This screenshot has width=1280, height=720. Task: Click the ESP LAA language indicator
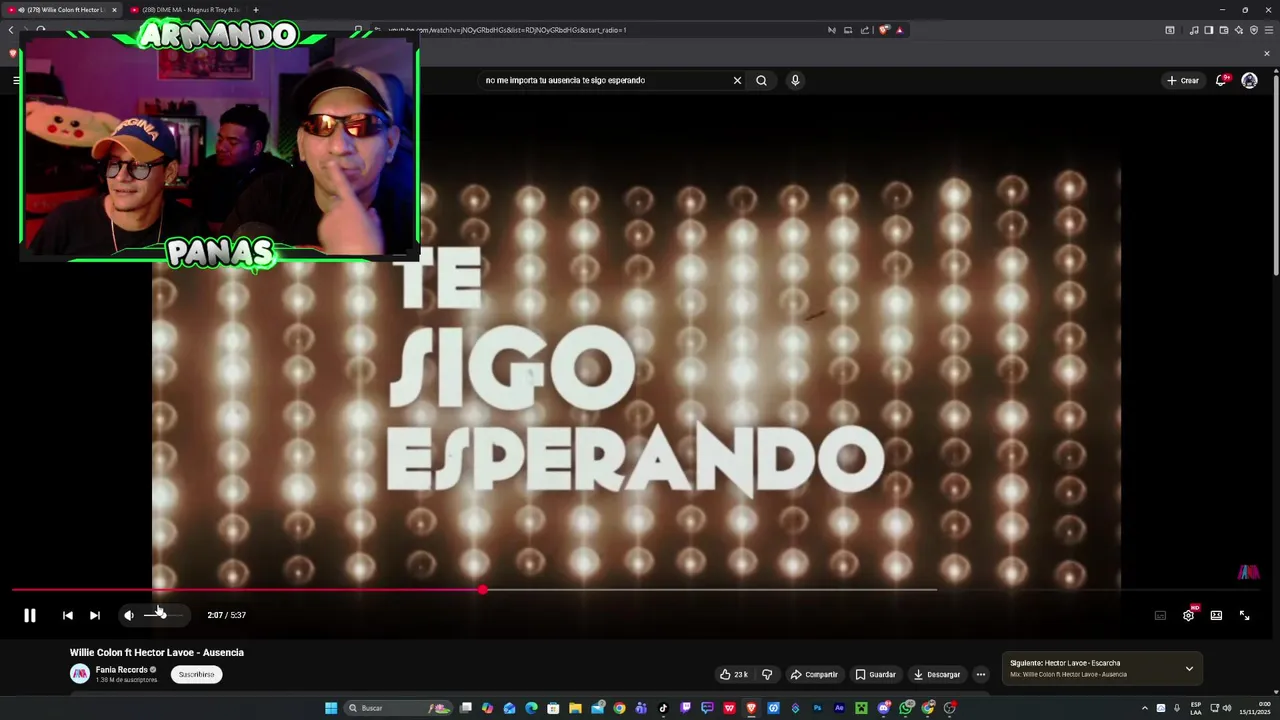[1196, 708]
